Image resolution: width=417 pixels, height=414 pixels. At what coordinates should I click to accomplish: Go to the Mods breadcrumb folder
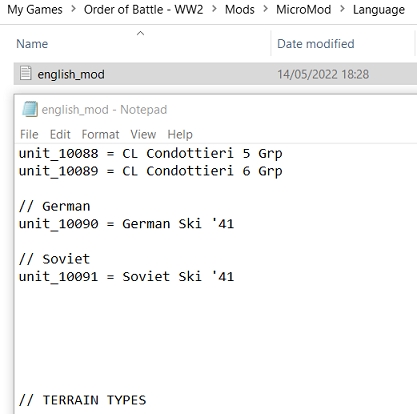pos(240,10)
